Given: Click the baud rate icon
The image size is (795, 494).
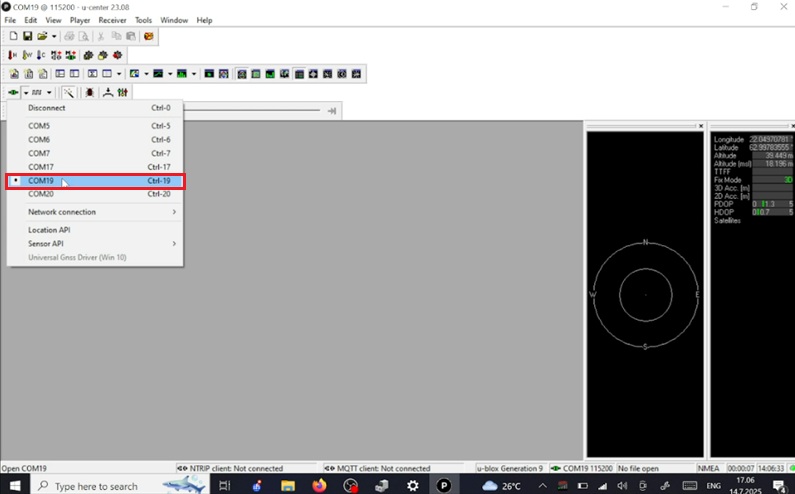Looking at the screenshot, I should [x=36, y=92].
